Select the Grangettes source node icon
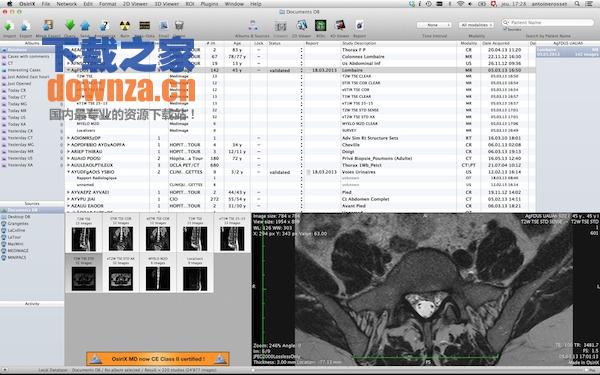 click(3, 223)
